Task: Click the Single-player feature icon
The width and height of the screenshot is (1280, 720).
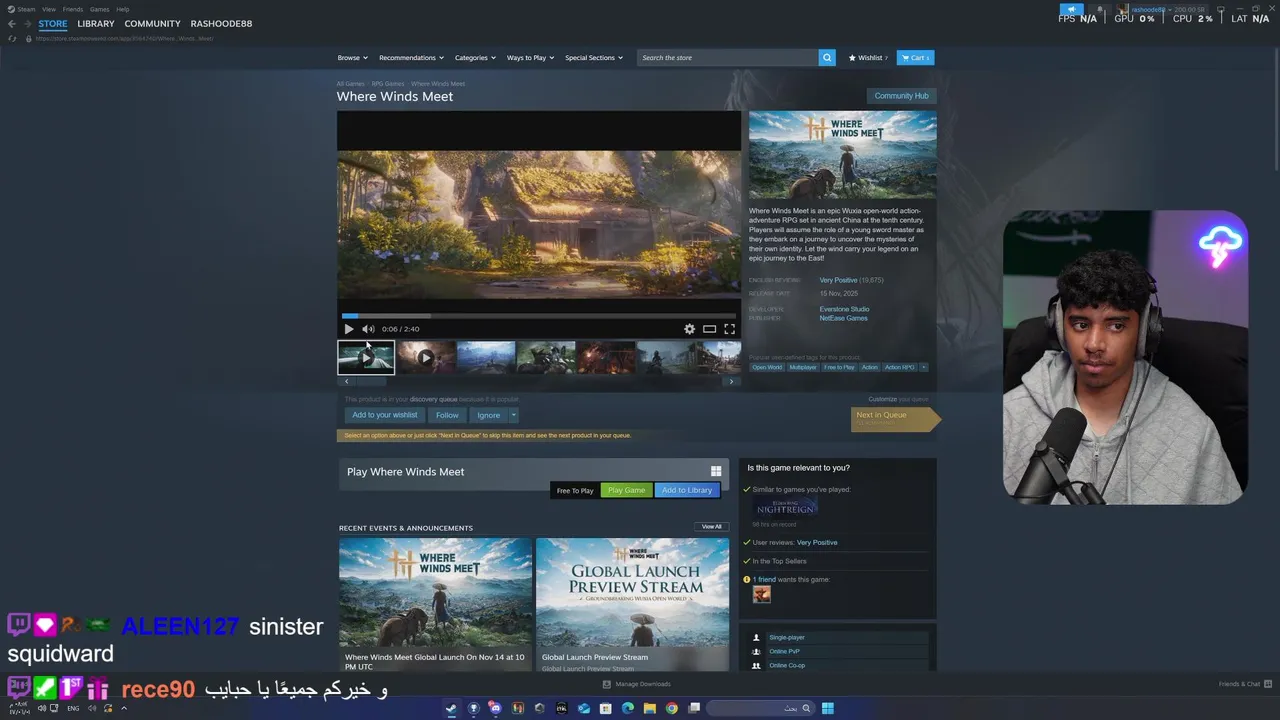Action: click(x=756, y=637)
